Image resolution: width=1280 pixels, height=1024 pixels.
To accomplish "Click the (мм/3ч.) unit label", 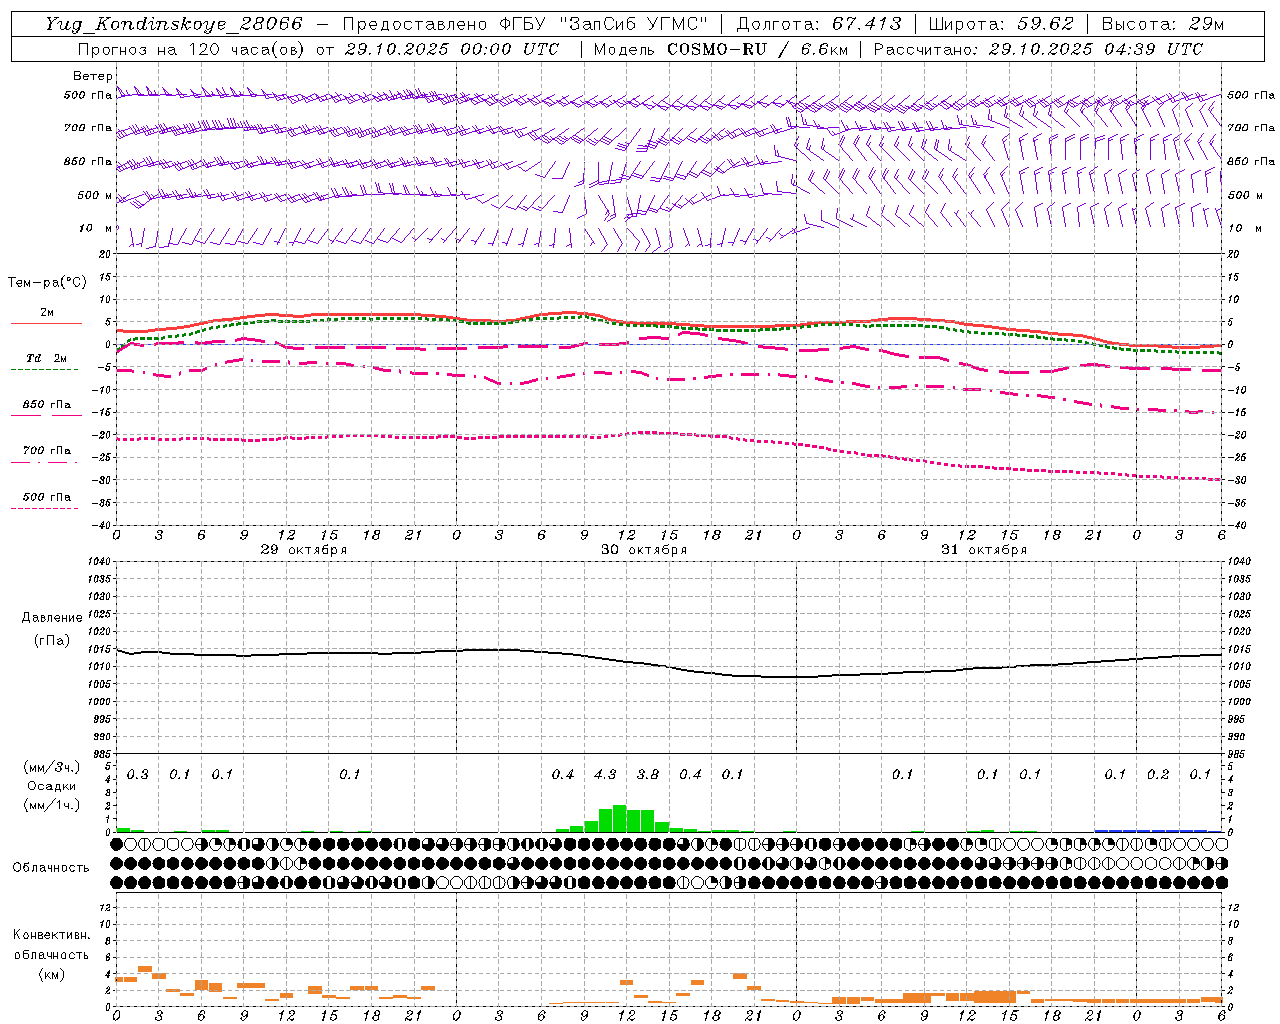I will click(x=52, y=767).
